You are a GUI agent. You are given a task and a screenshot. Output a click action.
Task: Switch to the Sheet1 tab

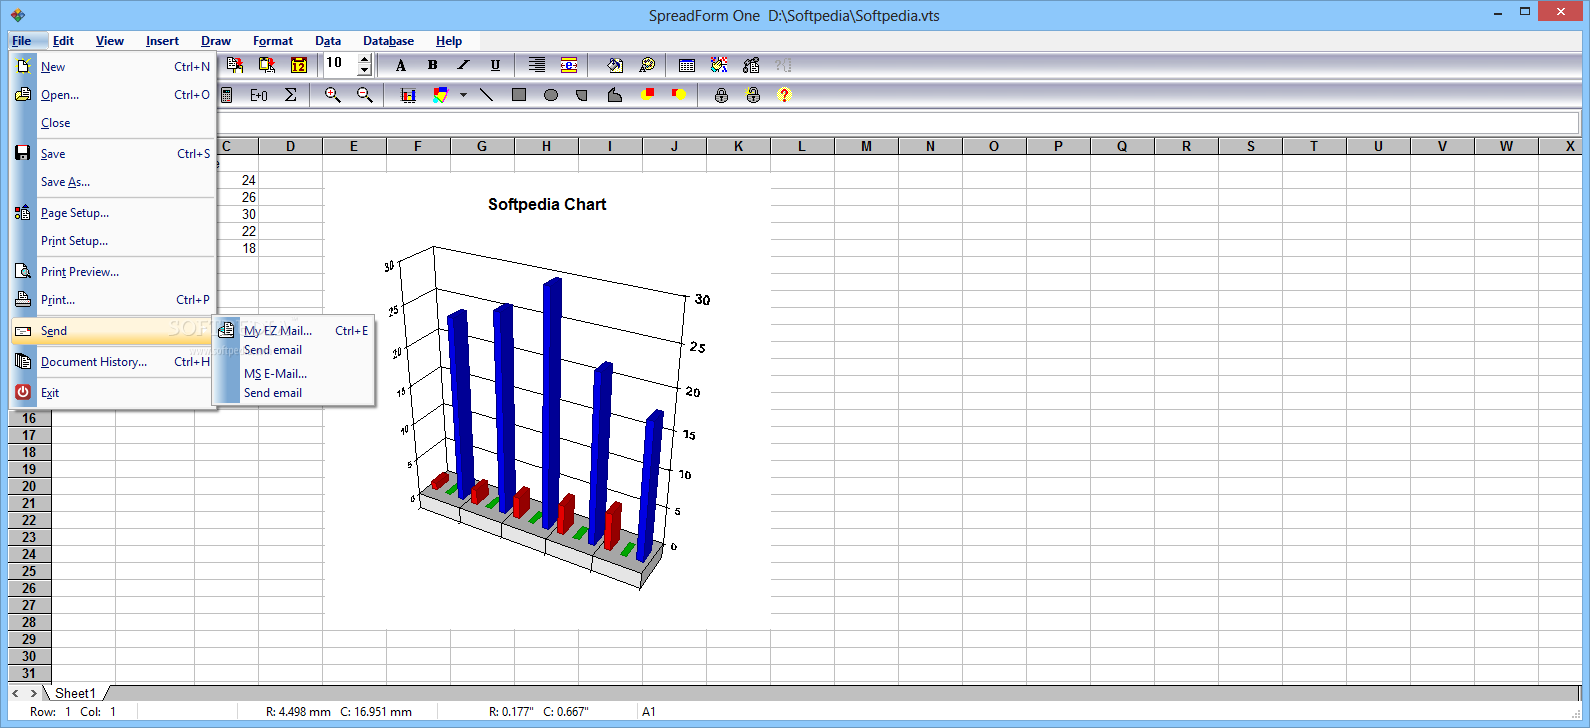click(x=76, y=693)
